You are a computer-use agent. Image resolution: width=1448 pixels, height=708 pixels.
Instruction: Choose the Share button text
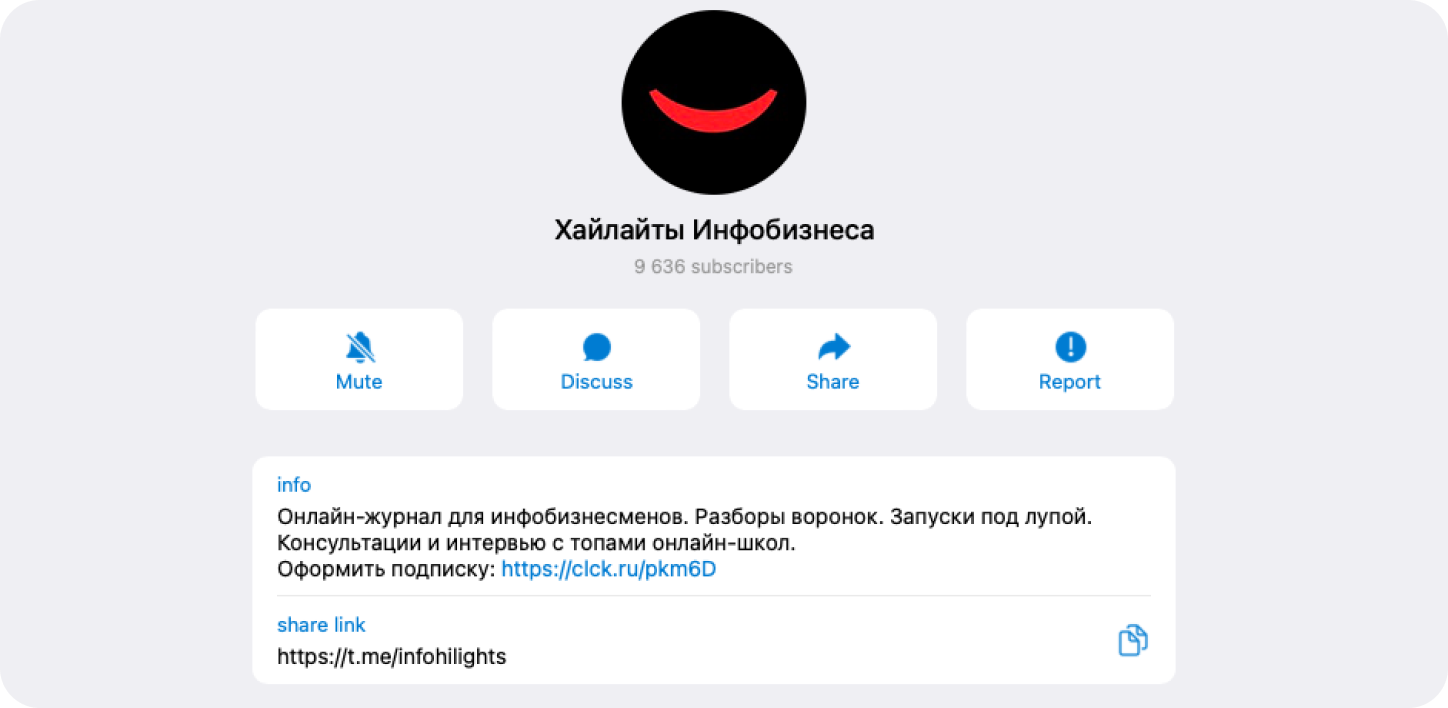(833, 382)
